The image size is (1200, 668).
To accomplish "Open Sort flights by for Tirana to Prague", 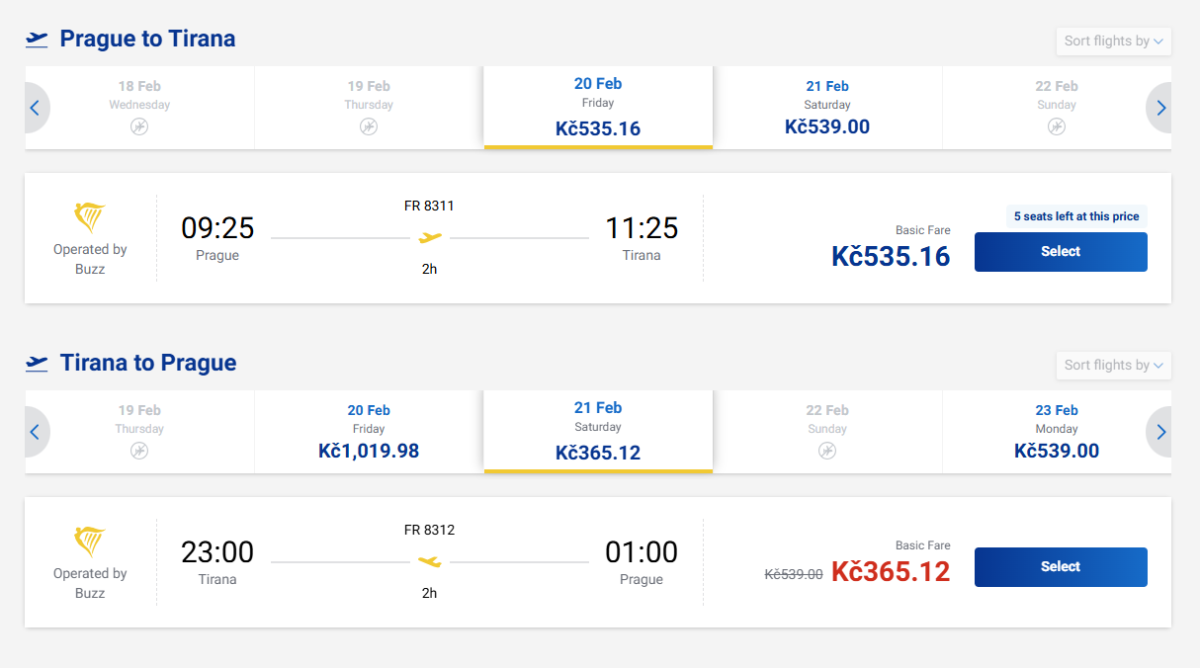I will click(1113, 365).
